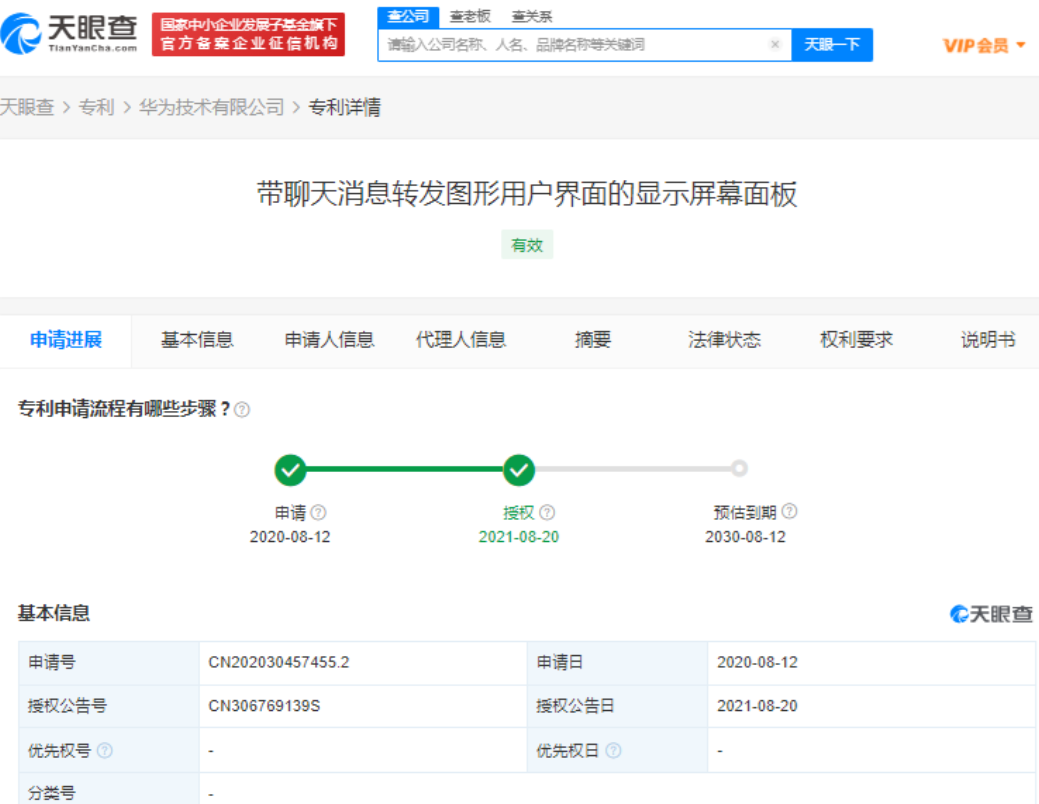Image resolution: width=1039 pixels, height=804 pixels.
Task: Click the publication number CN306769139S
Action: point(264,706)
